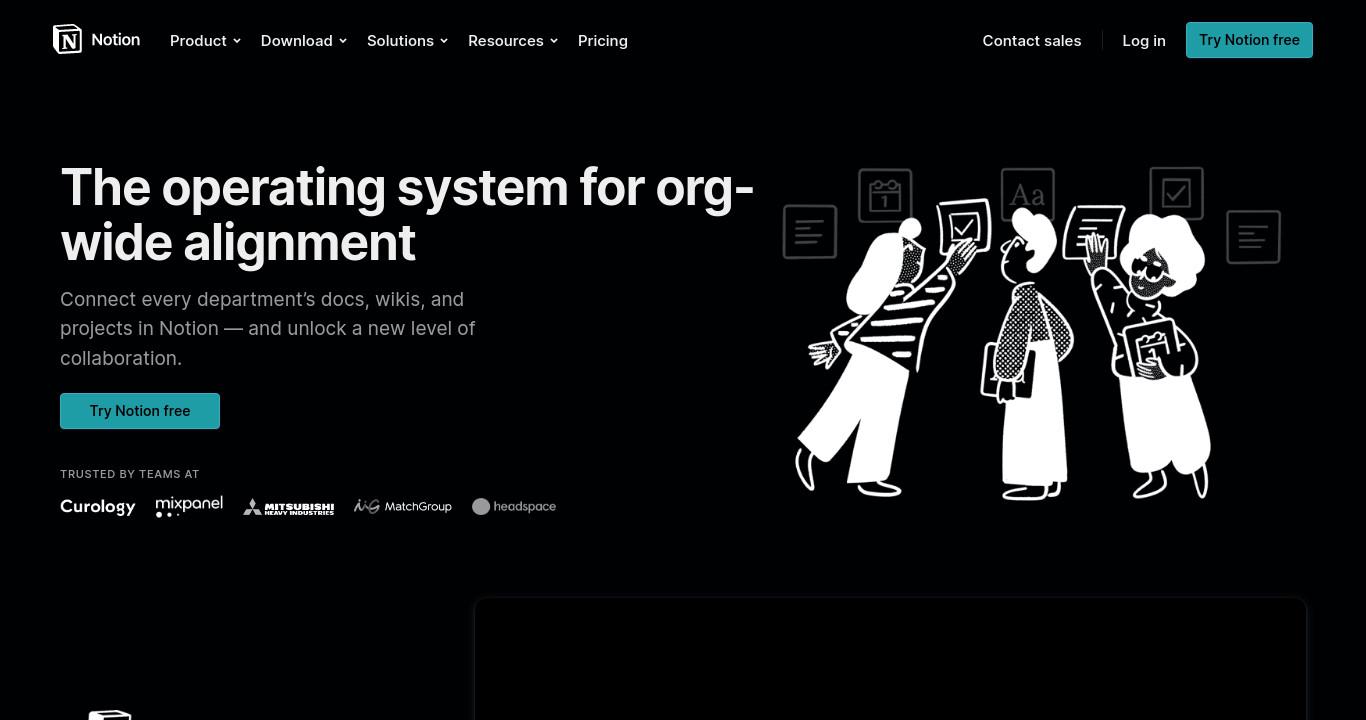1366x720 pixels.
Task: Click the document card touched by right figure
Action: coord(1094,231)
